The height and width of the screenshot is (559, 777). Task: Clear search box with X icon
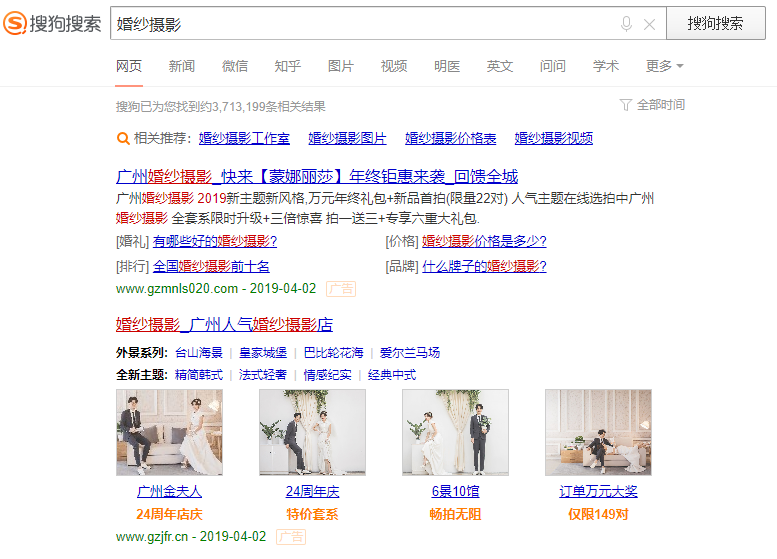(x=649, y=24)
